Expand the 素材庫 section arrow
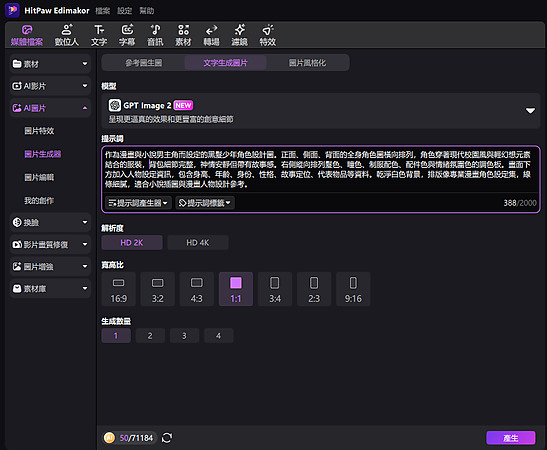 [85, 288]
